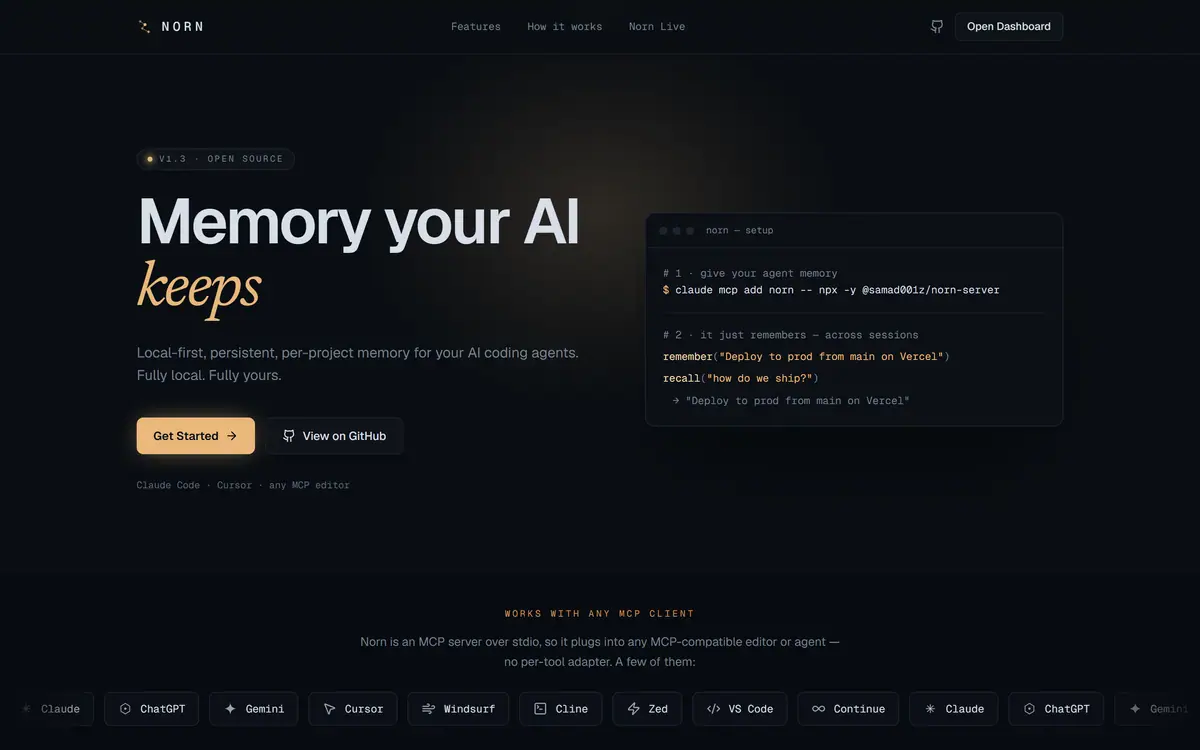Screen dimensions: 1200x750
Task: Click the Open Dashboard button
Action: coord(1009,27)
